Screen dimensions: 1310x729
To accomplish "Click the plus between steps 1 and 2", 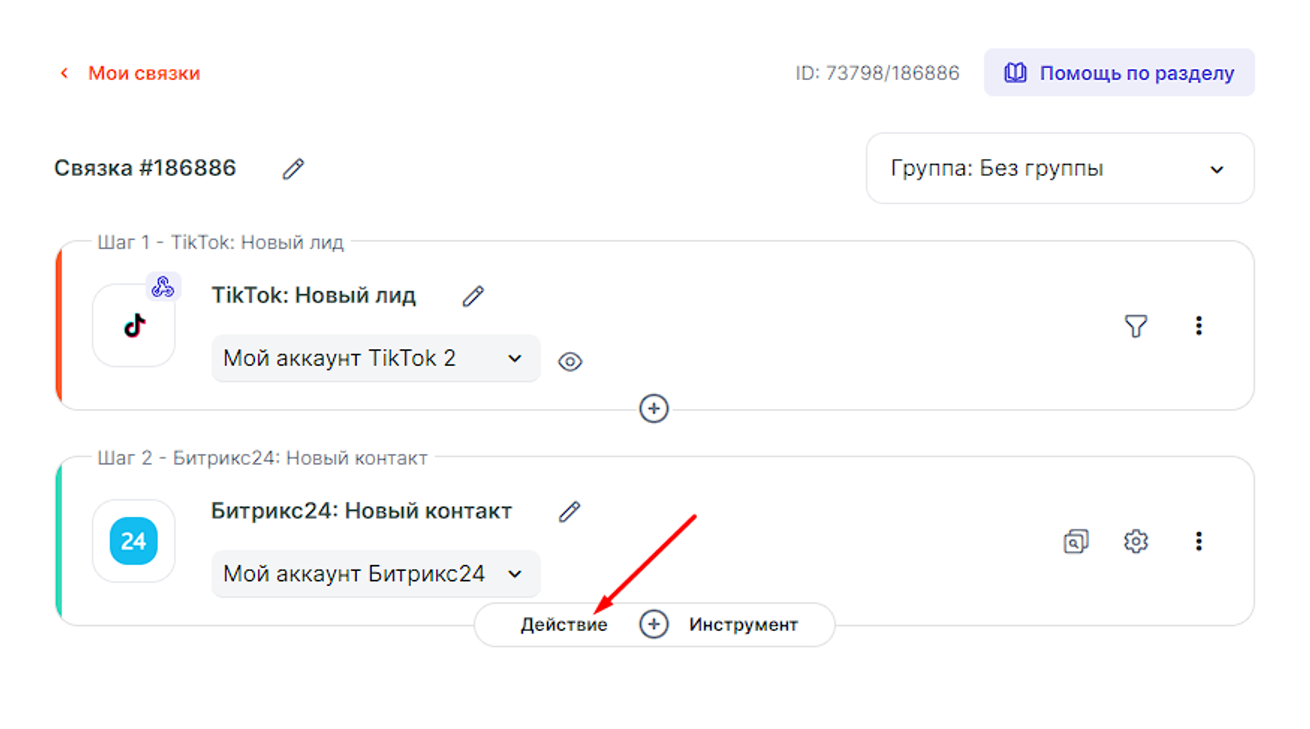I will coord(654,408).
